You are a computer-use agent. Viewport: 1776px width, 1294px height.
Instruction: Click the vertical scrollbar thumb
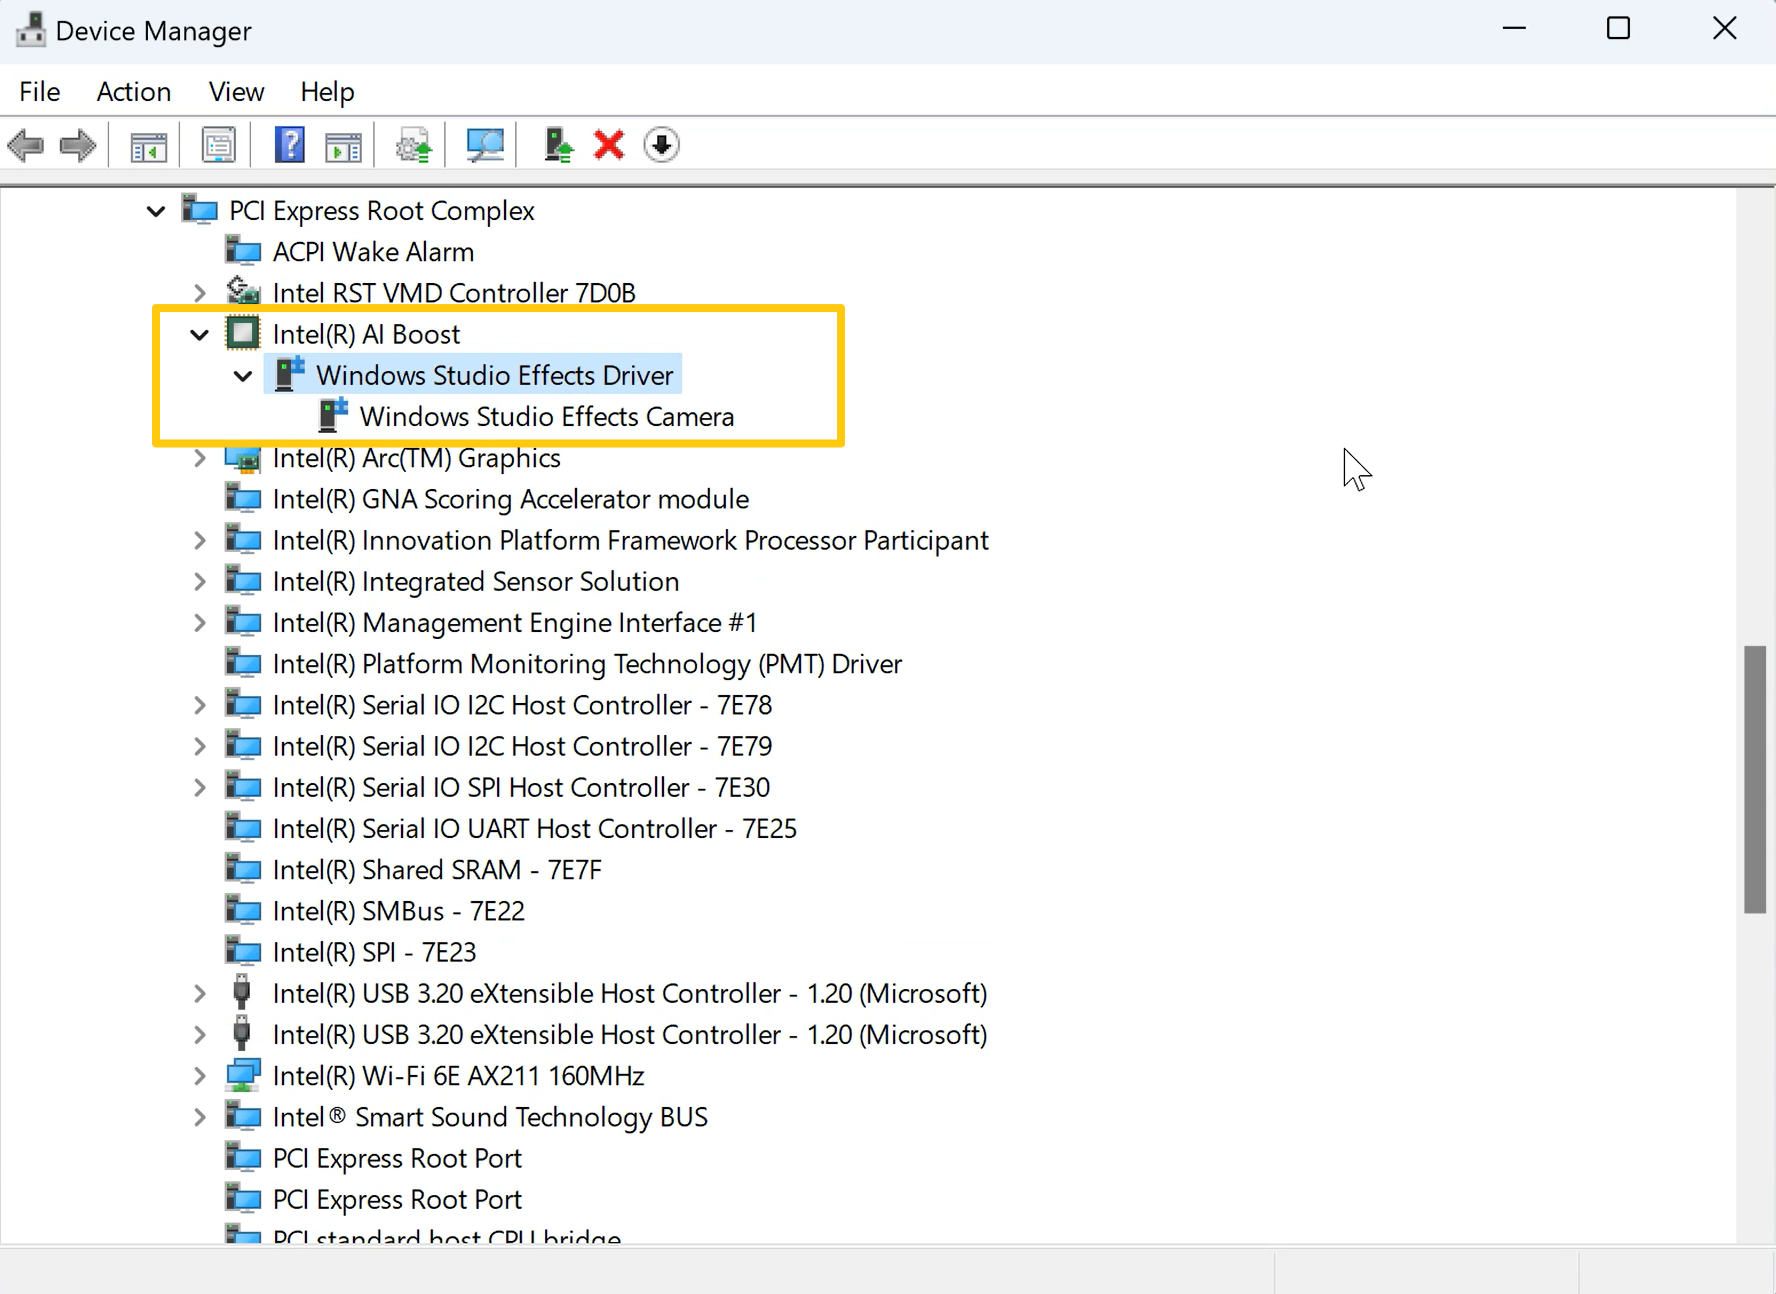1755,779
